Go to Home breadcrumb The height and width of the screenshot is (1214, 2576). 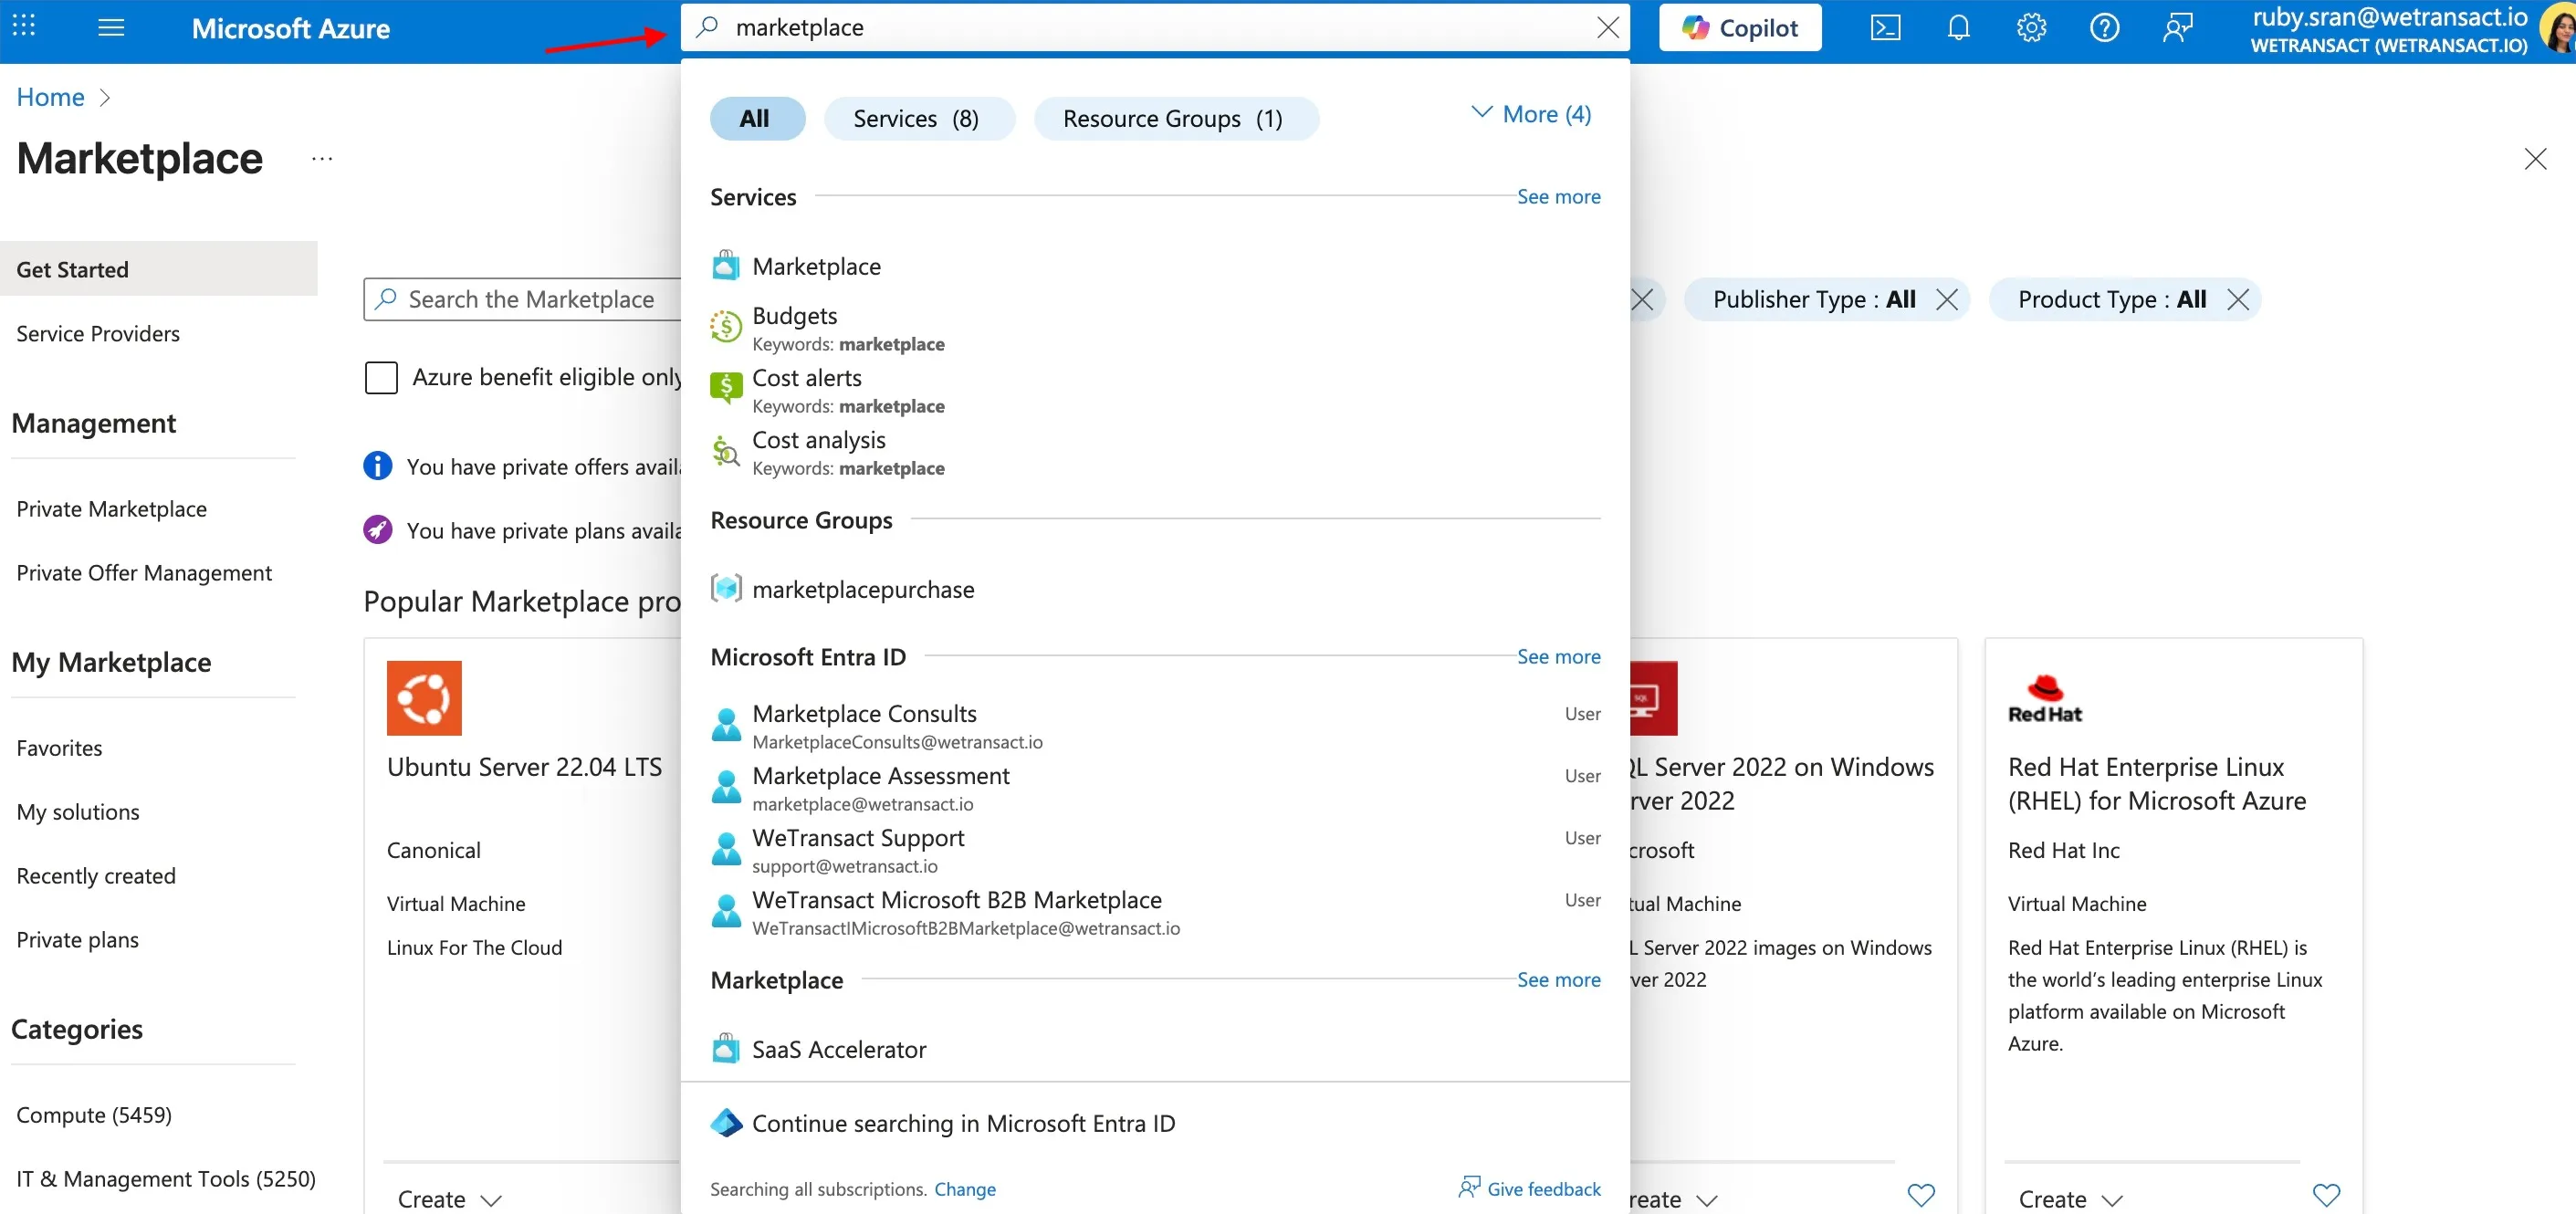click(50, 97)
